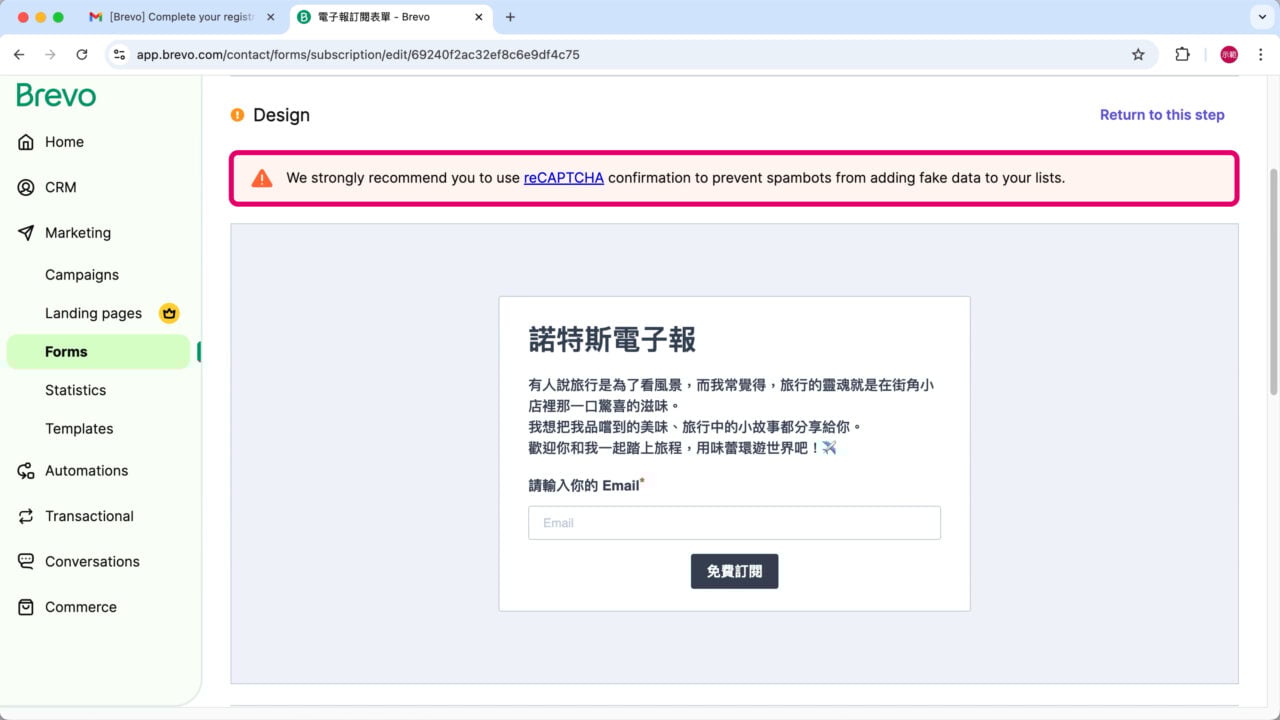Open Automations from the sidebar
1280x720 pixels.
pos(86,470)
